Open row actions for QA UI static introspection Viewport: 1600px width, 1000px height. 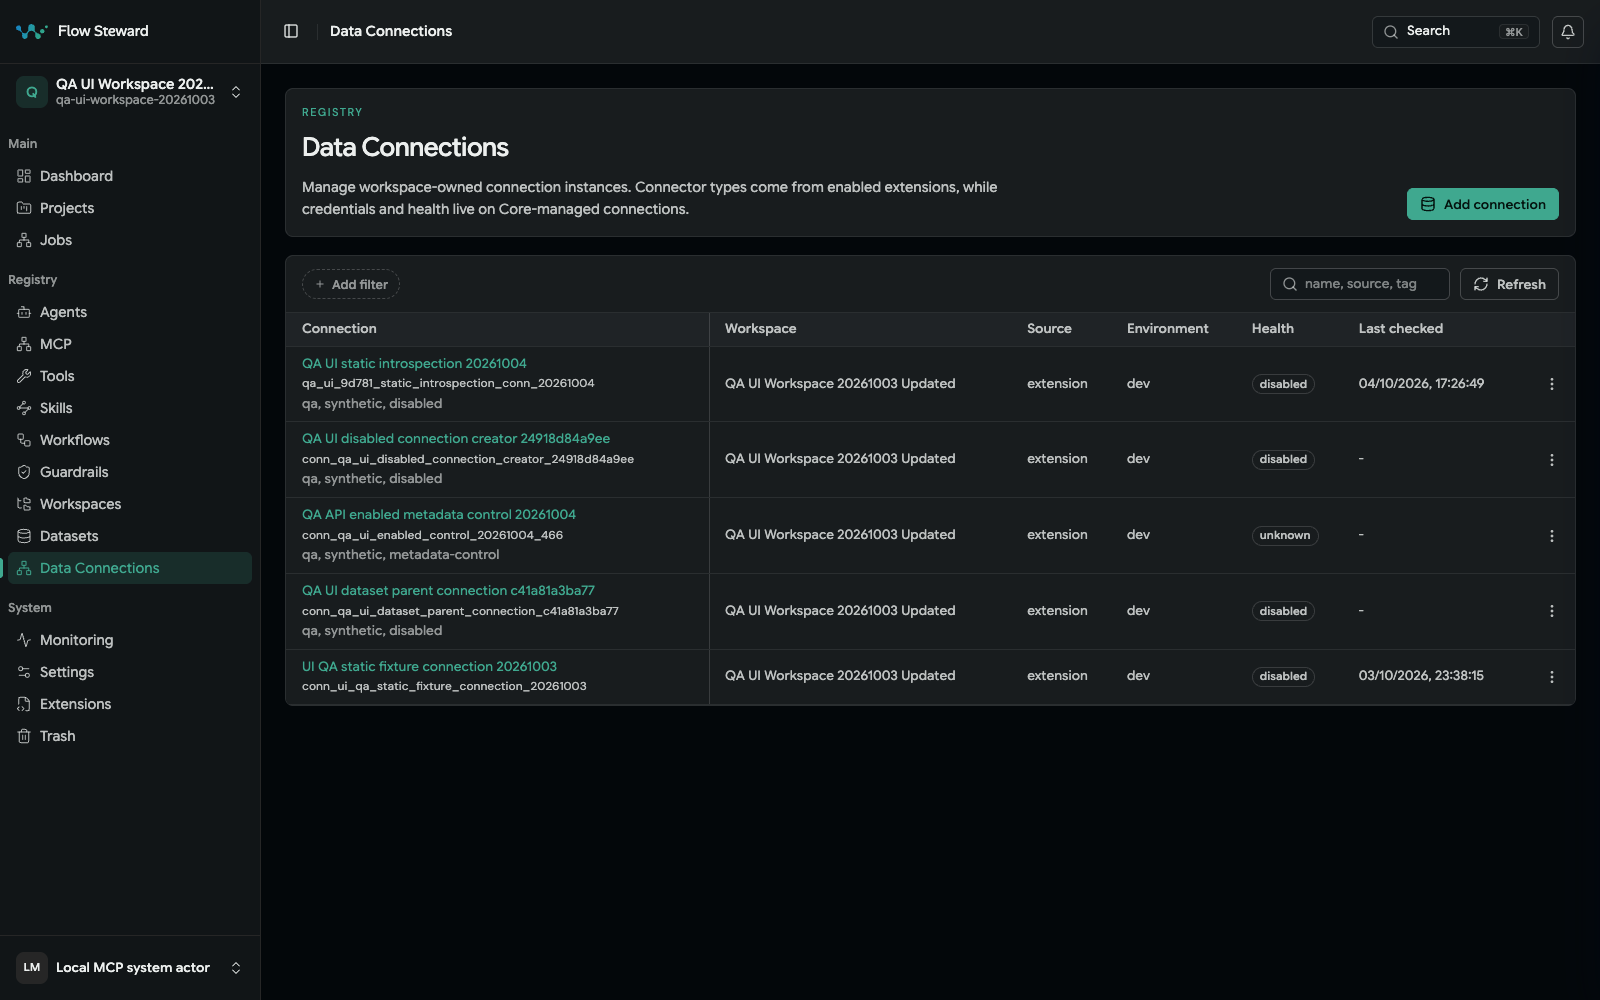click(x=1551, y=384)
